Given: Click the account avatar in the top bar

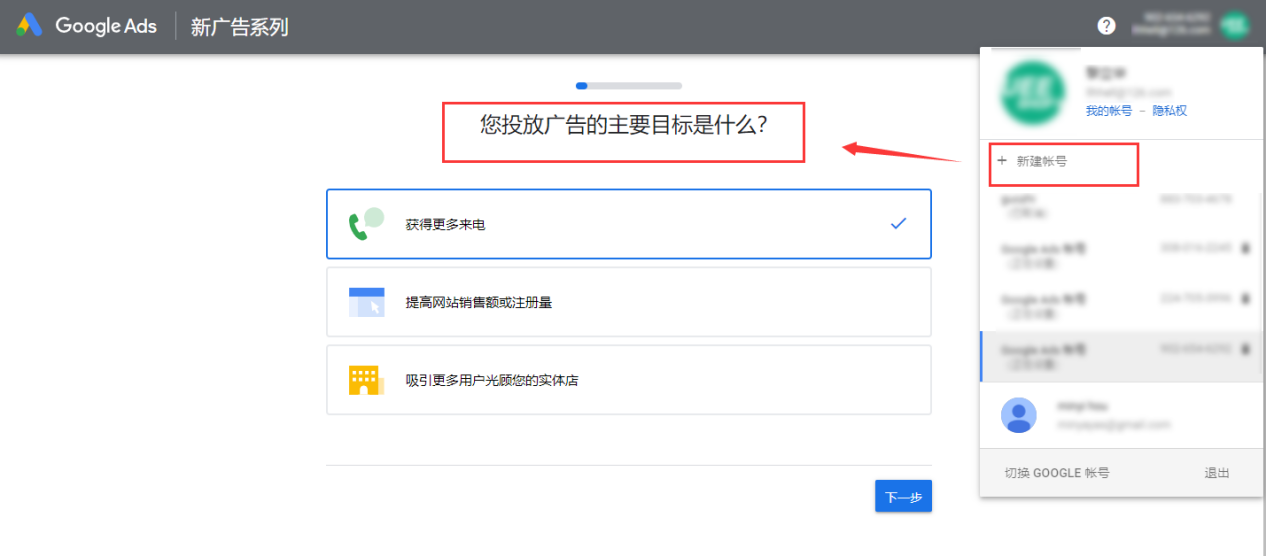Looking at the screenshot, I should [1234, 26].
